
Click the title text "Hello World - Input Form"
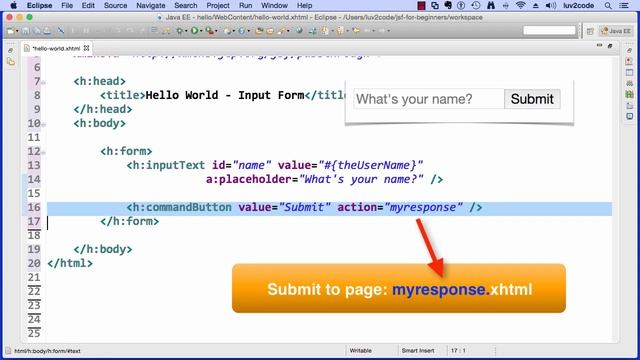point(225,96)
